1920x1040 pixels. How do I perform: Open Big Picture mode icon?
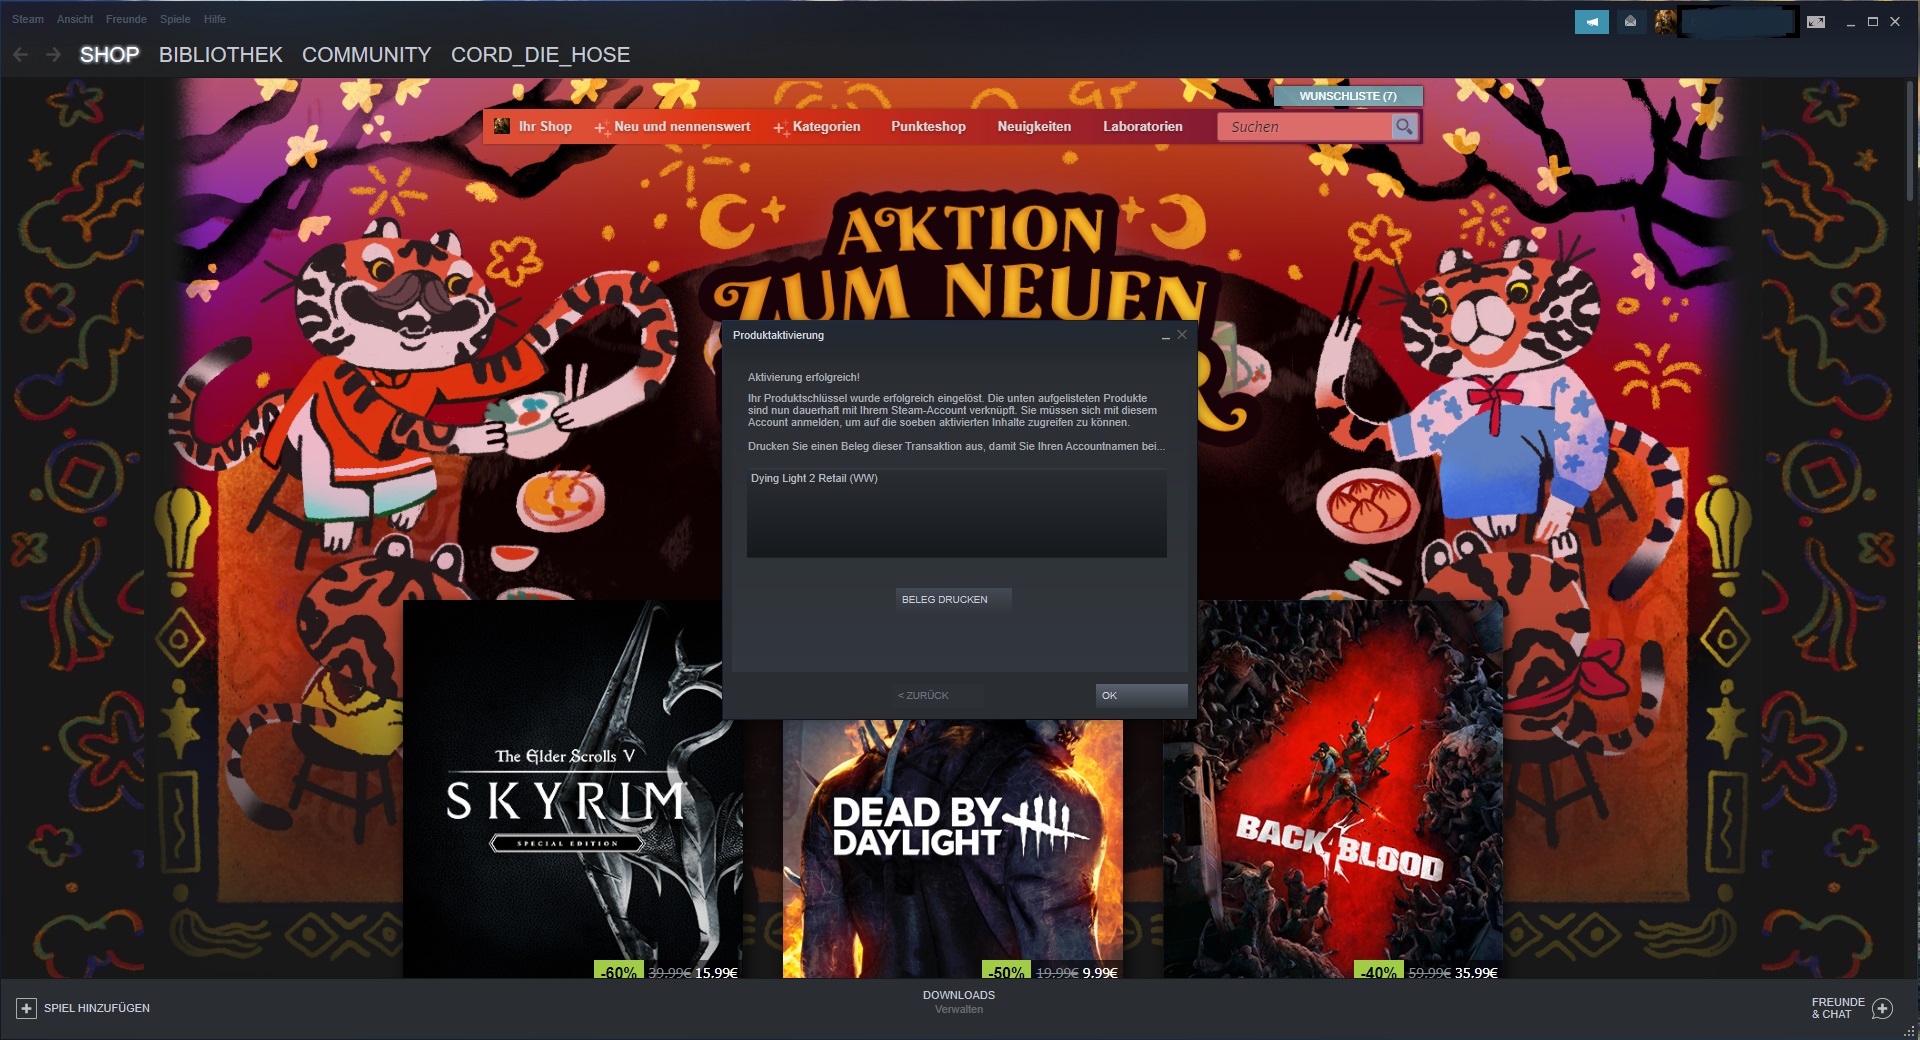click(1816, 21)
